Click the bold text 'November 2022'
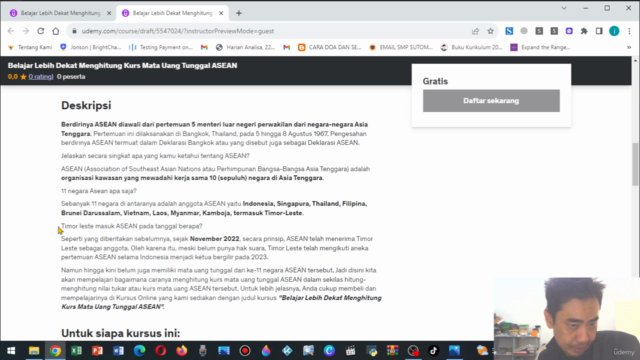This screenshot has width=640, height=360. 214,239
